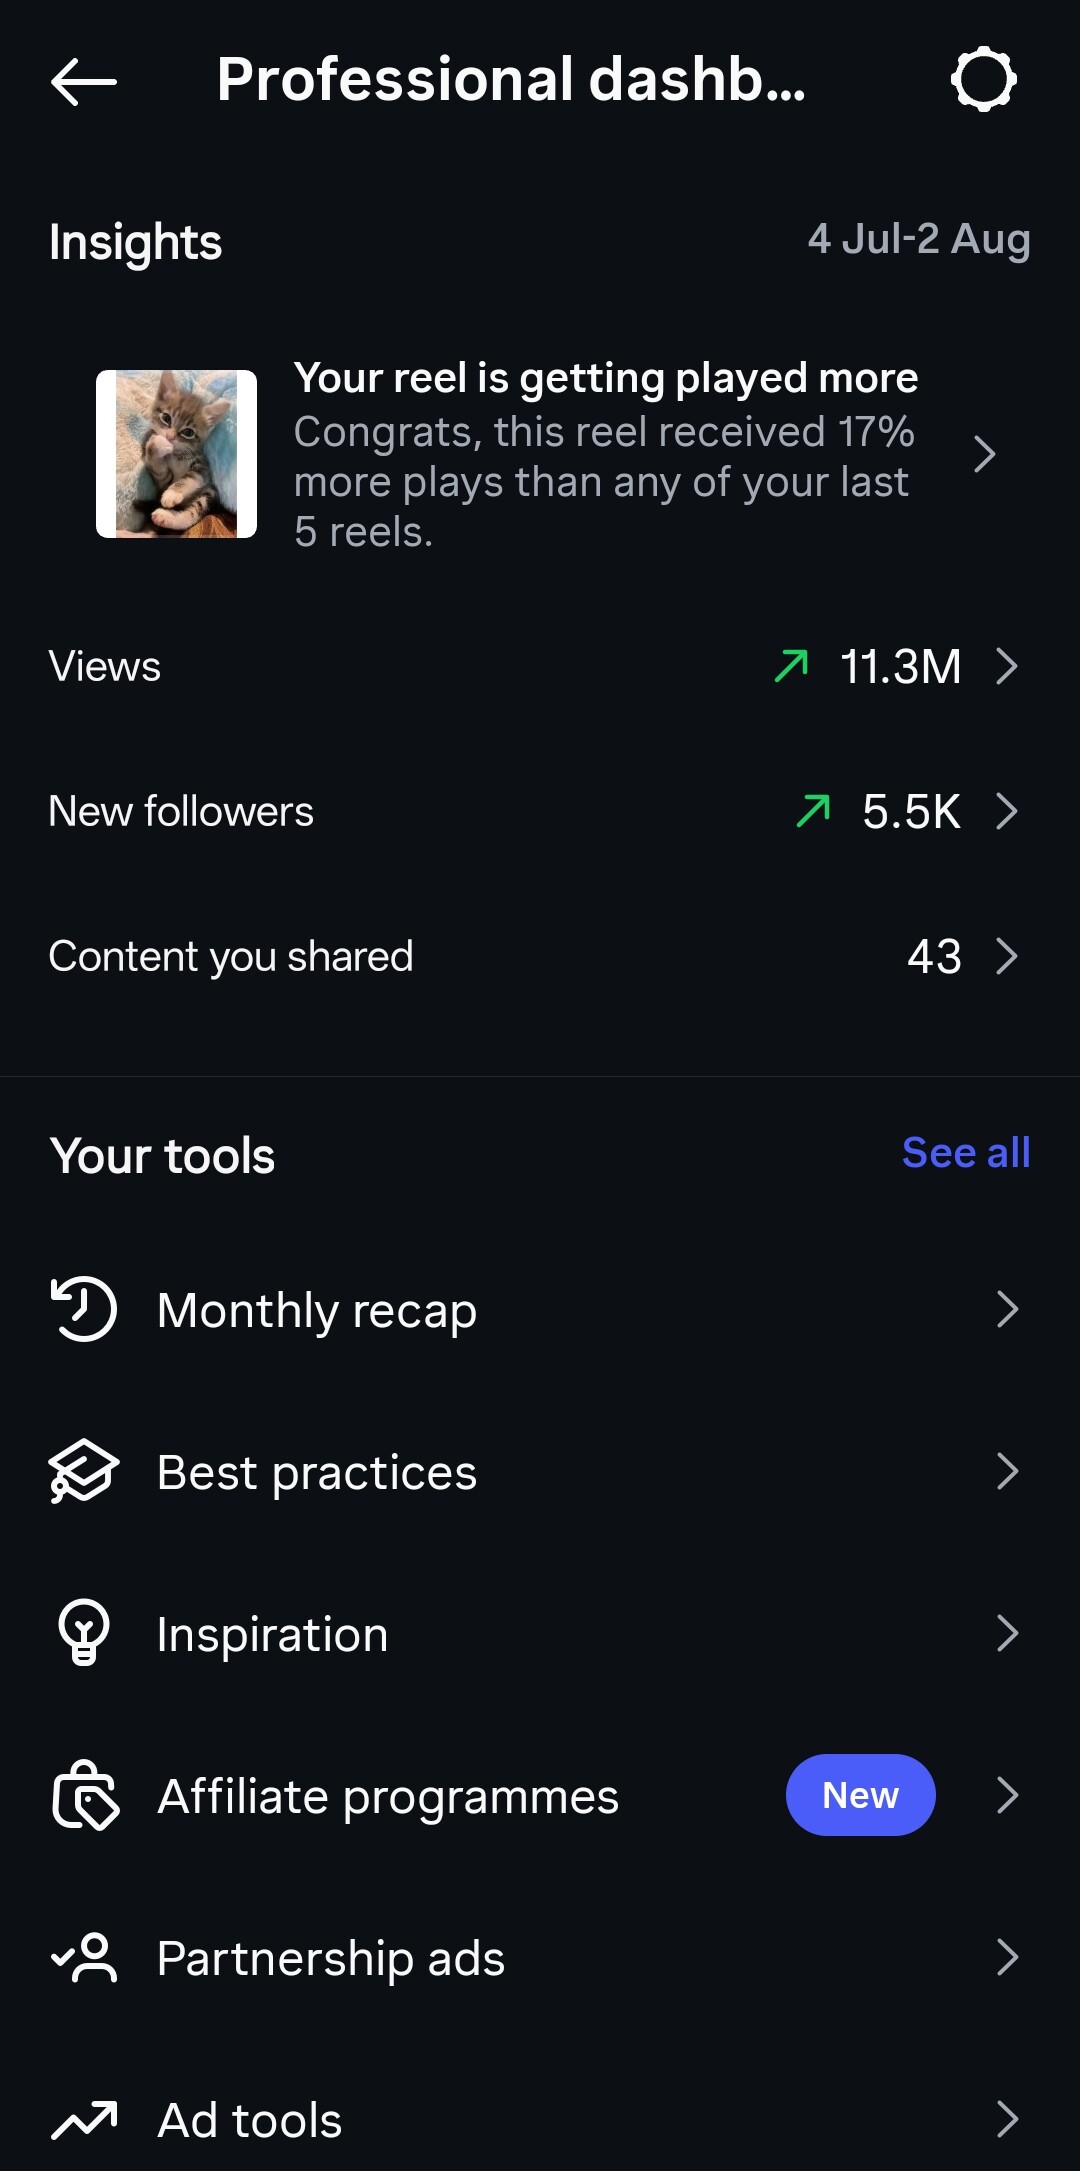1080x2171 pixels.
Task: Tap the Partnership ads person icon
Action: (x=84, y=1957)
